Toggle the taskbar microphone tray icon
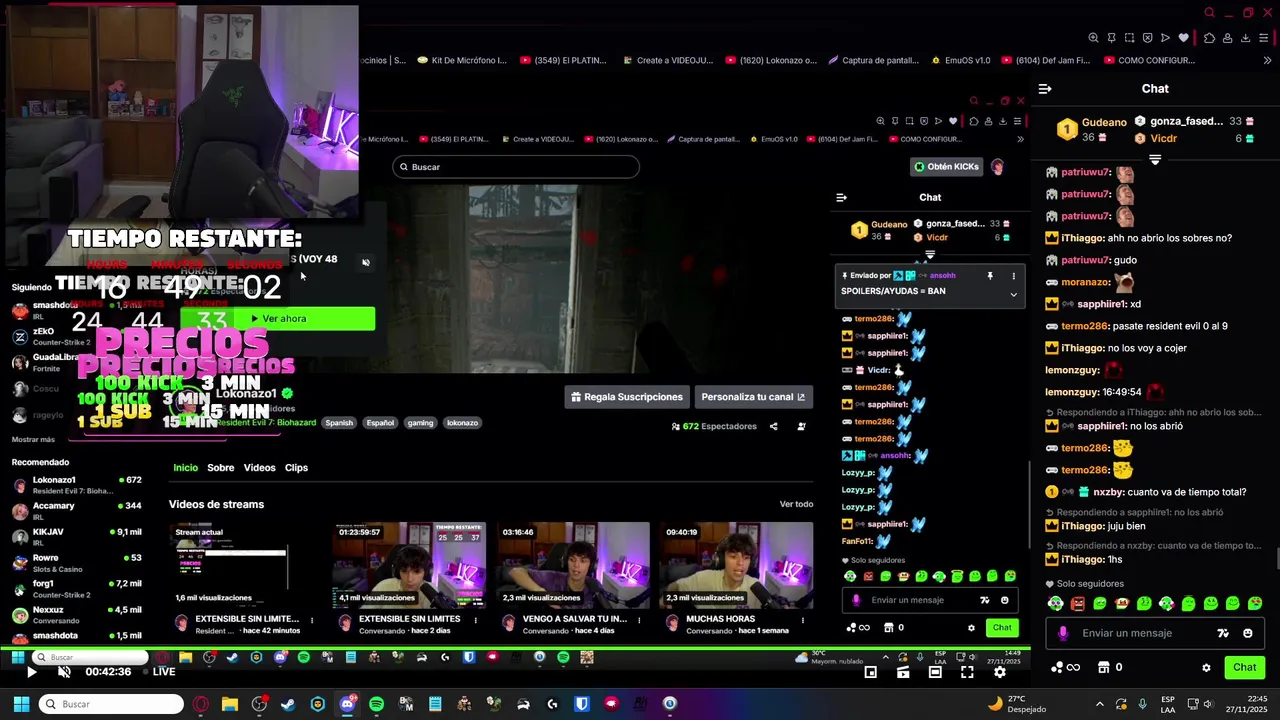 1142,704
